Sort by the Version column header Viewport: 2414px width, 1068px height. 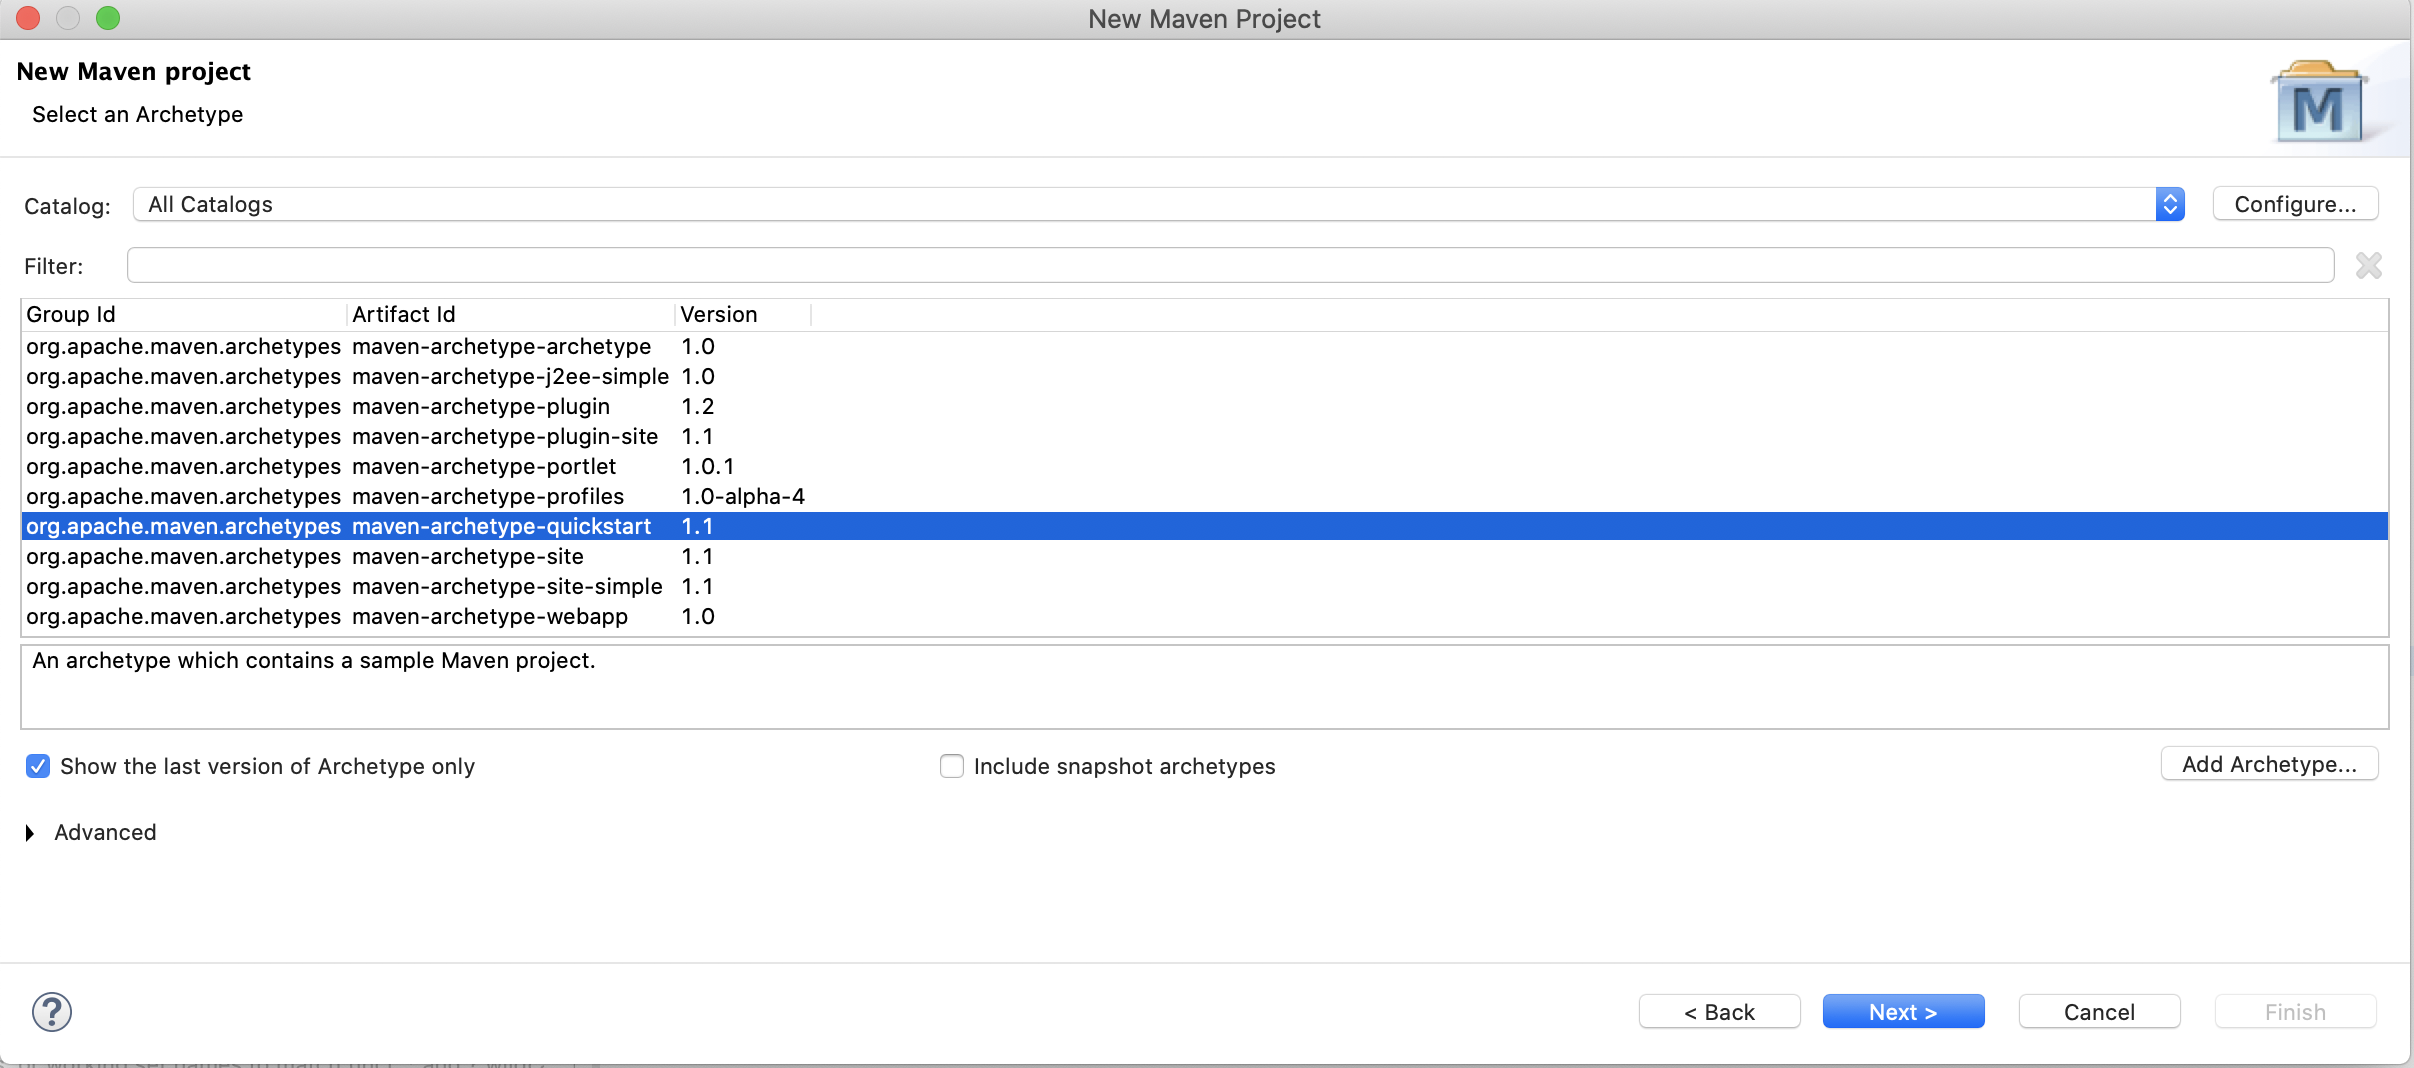click(x=742, y=315)
